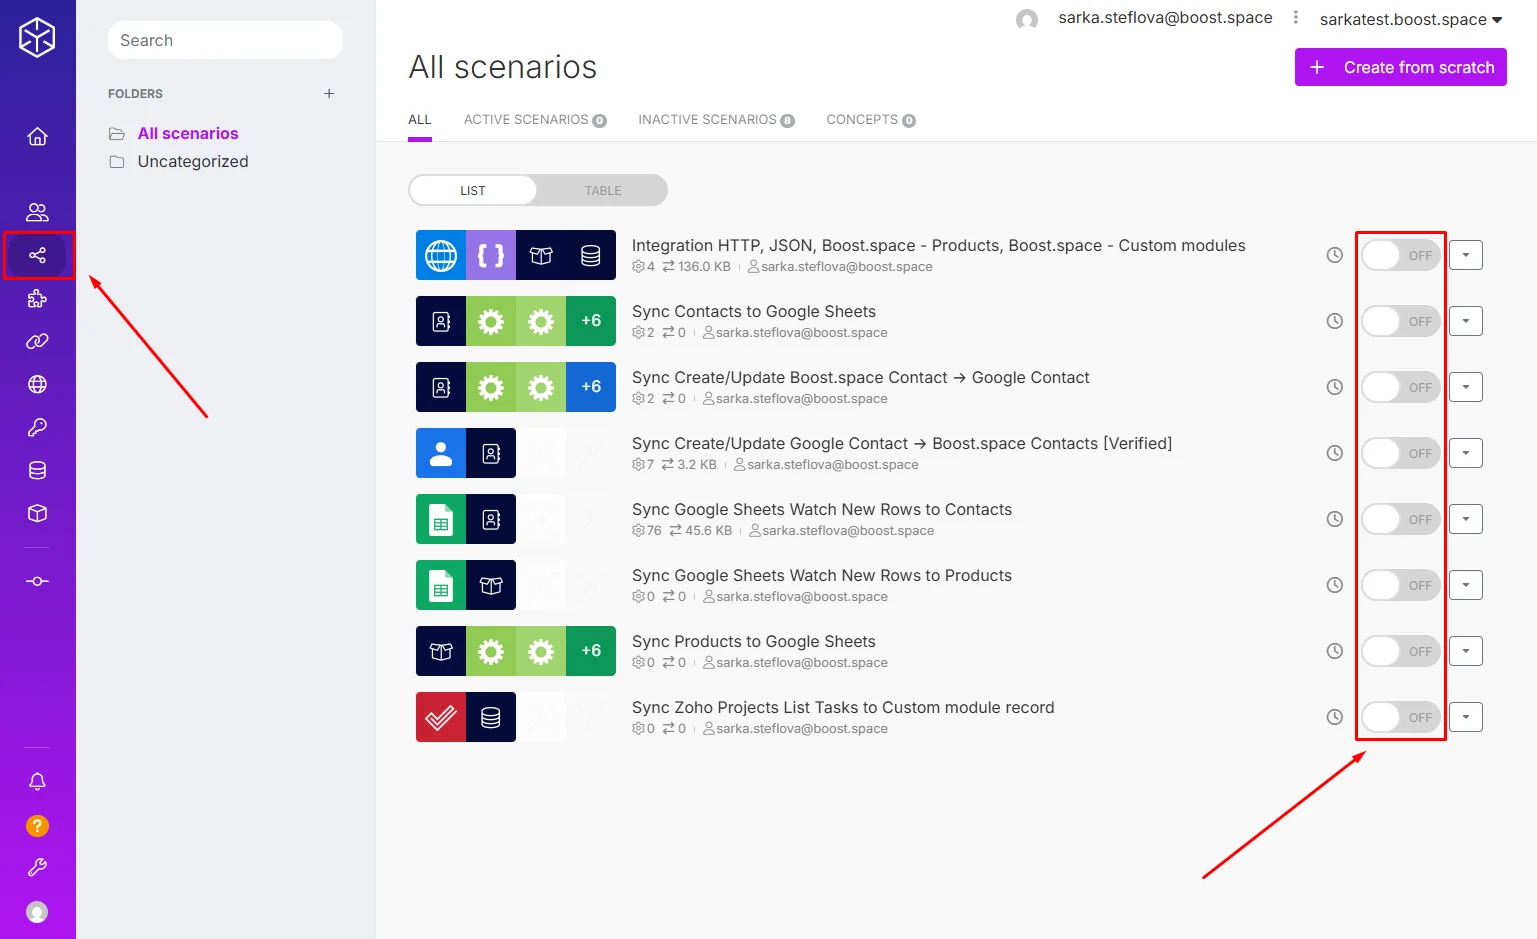Open dropdown for Google Contact → Boost.space Contacts

1466,453
